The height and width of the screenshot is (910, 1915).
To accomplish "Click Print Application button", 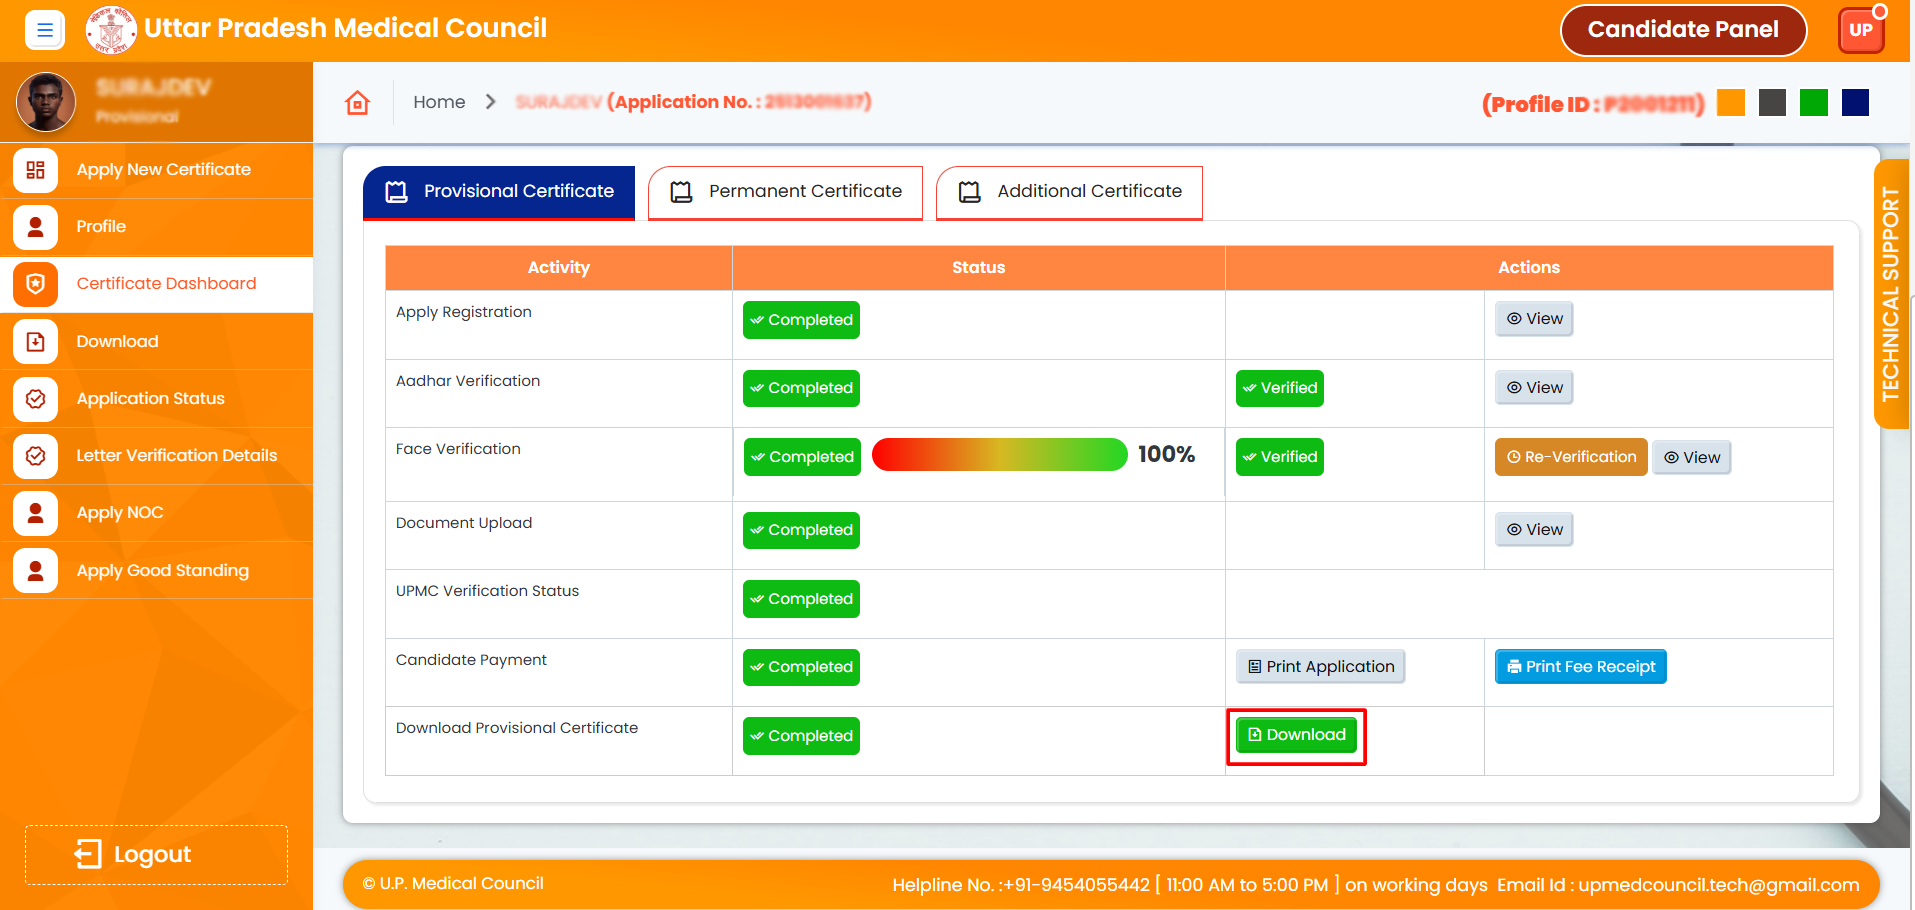I will click(x=1320, y=667).
